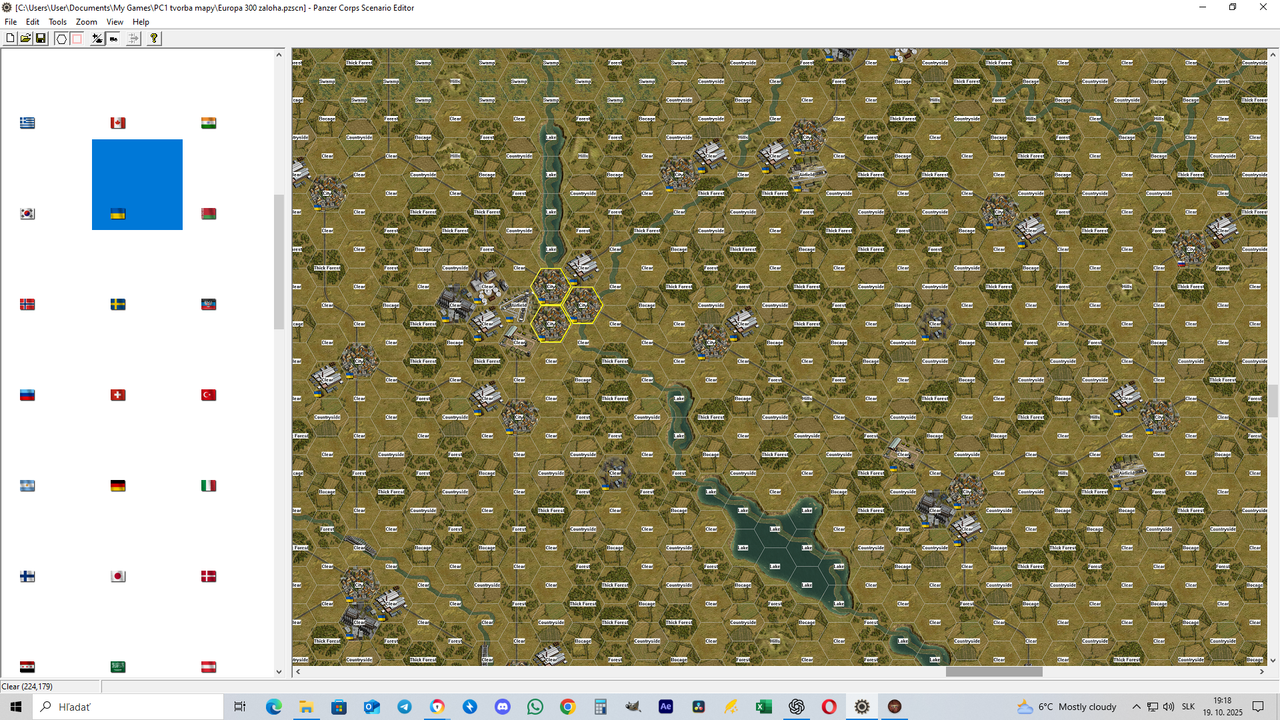Select the pink square tool in toolbar
The height and width of the screenshot is (720, 1280).
pos(77,38)
